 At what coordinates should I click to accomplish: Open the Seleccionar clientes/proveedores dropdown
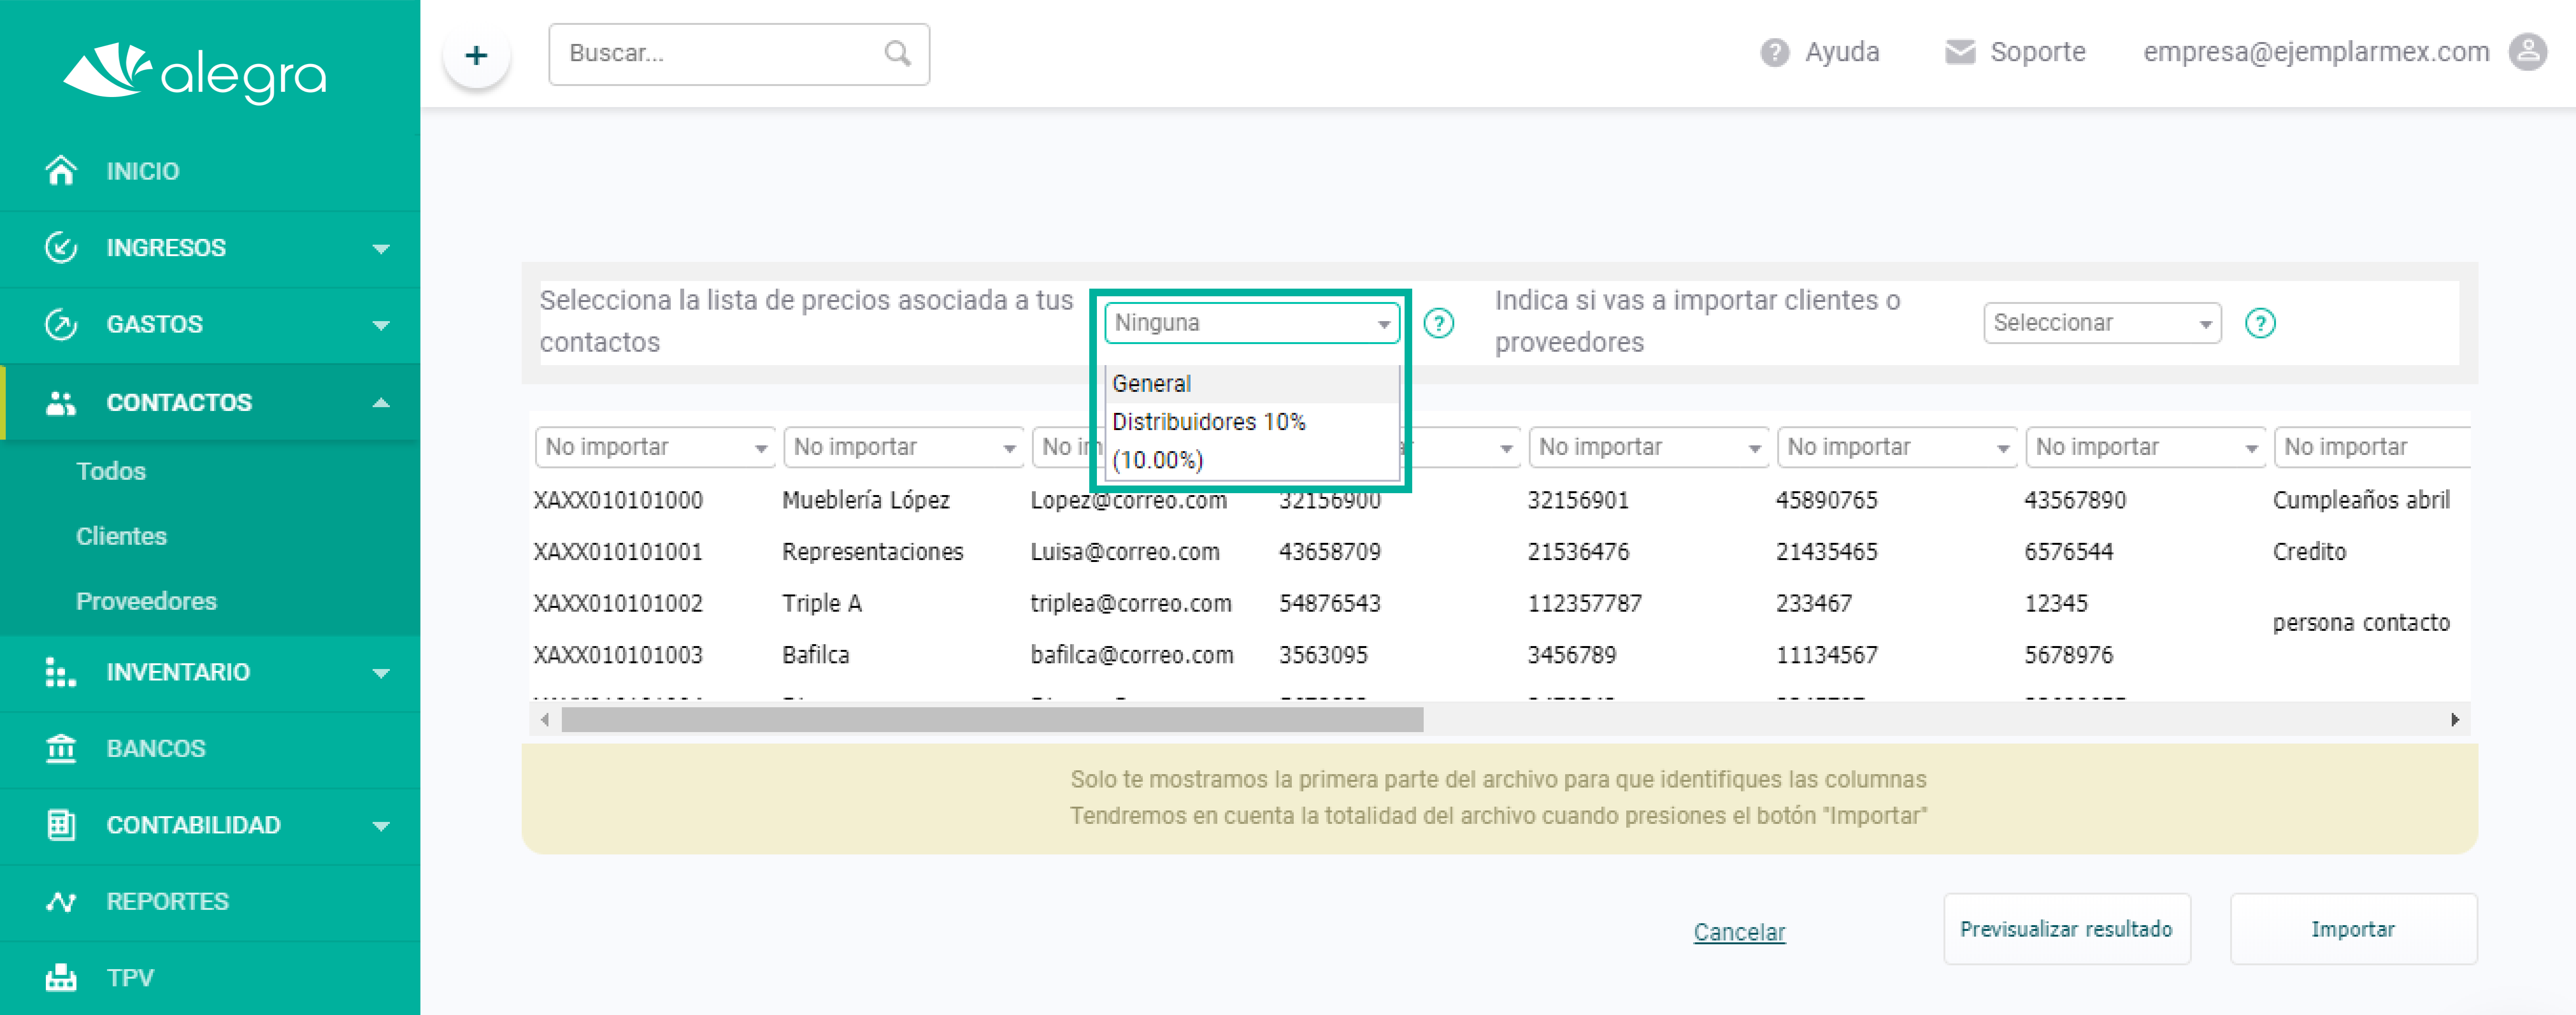pos(2102,323)
